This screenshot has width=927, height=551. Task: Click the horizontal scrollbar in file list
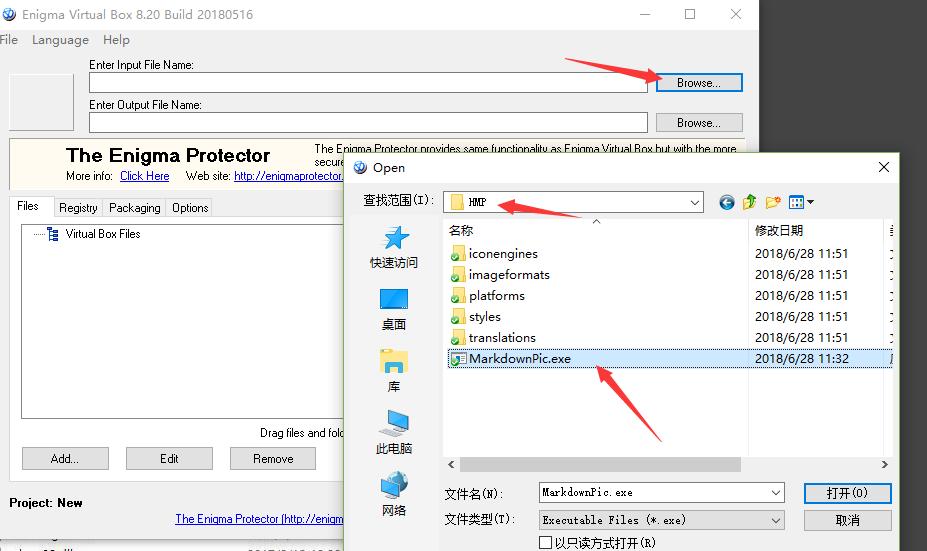(600, 465)
